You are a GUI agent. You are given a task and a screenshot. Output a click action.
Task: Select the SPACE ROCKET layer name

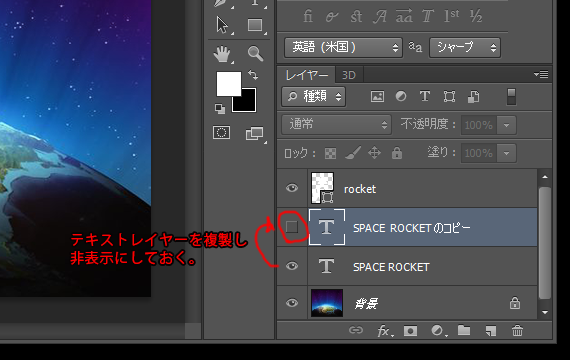click(391, 267)
